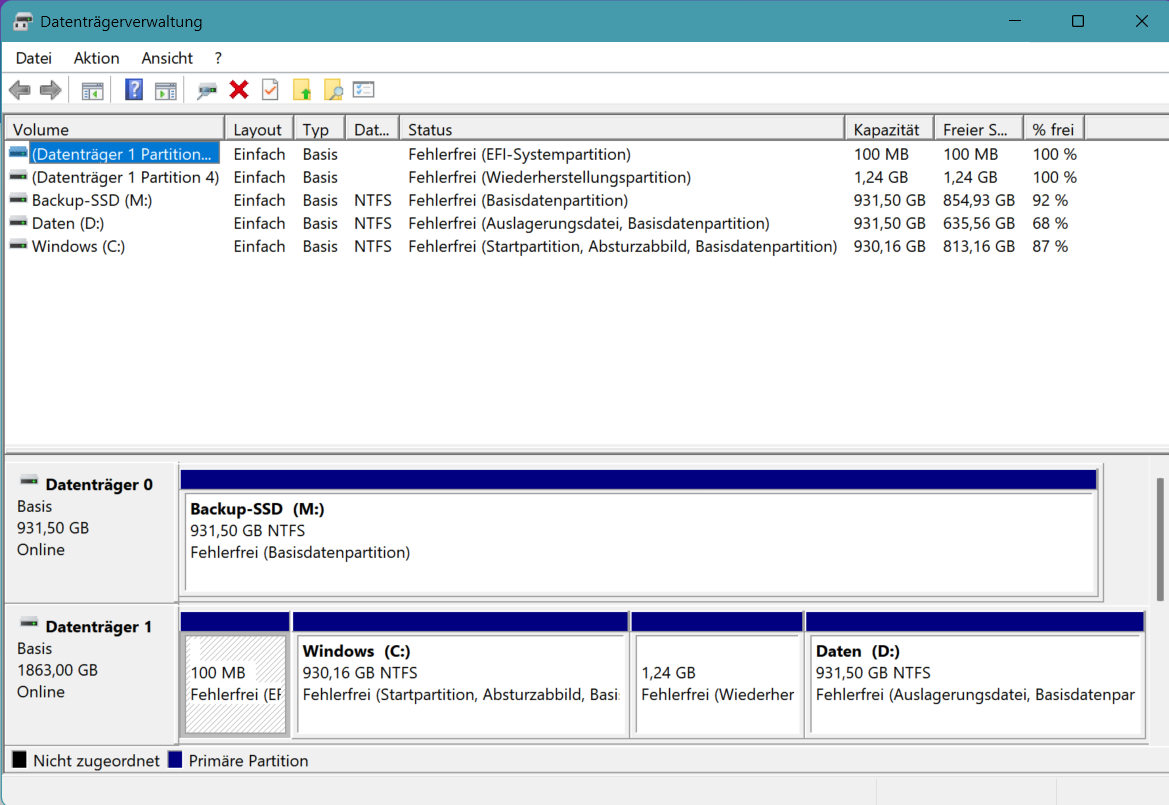This screenshot has width=1169, height=805.
Task: Sort by the Layout column header
Action: tap(259, 129)
